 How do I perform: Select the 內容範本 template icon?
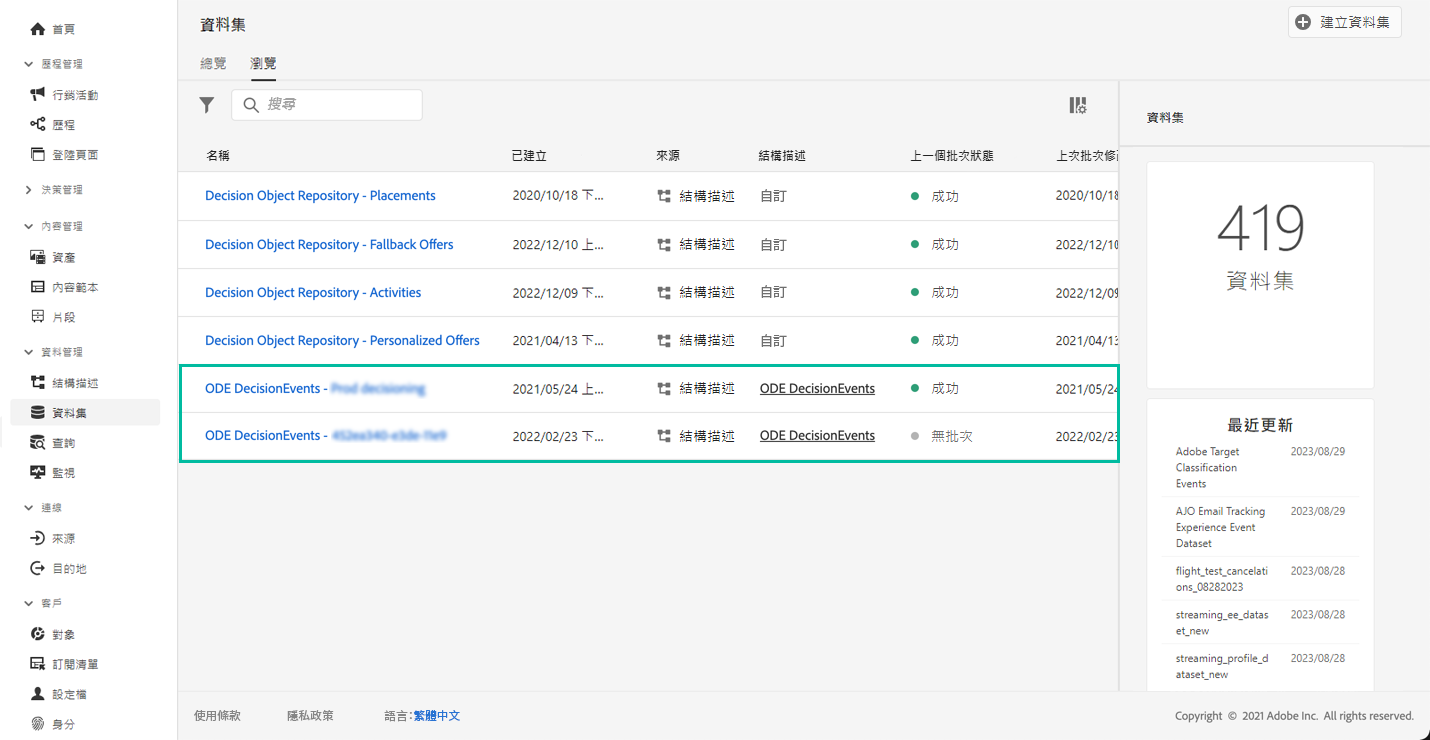click(38, 288)
